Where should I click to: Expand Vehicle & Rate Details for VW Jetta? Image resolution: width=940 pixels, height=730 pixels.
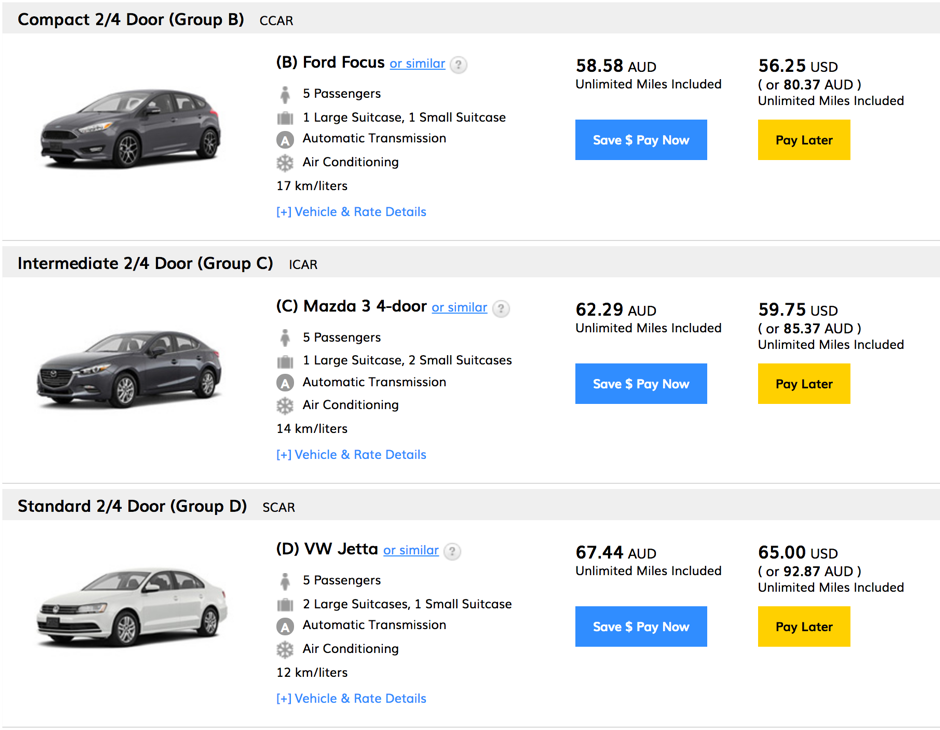(x=351, y=699)
